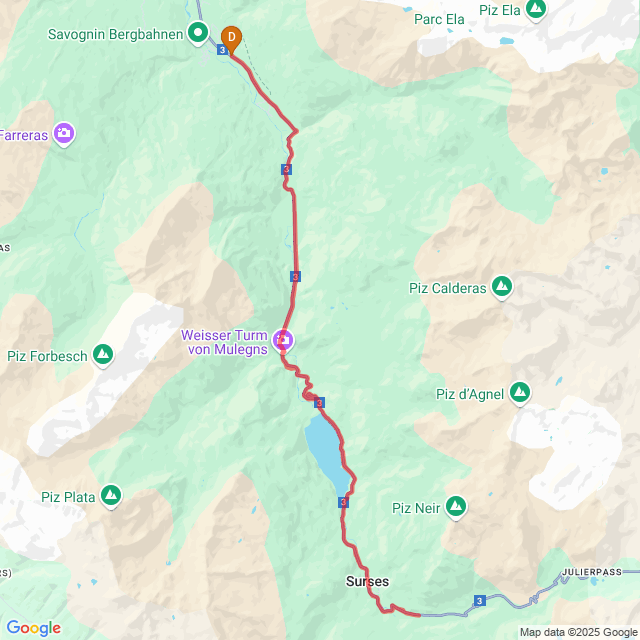
Task: Click the Weisser Turm von Mulegns camera icon
Action: [283, 341]
